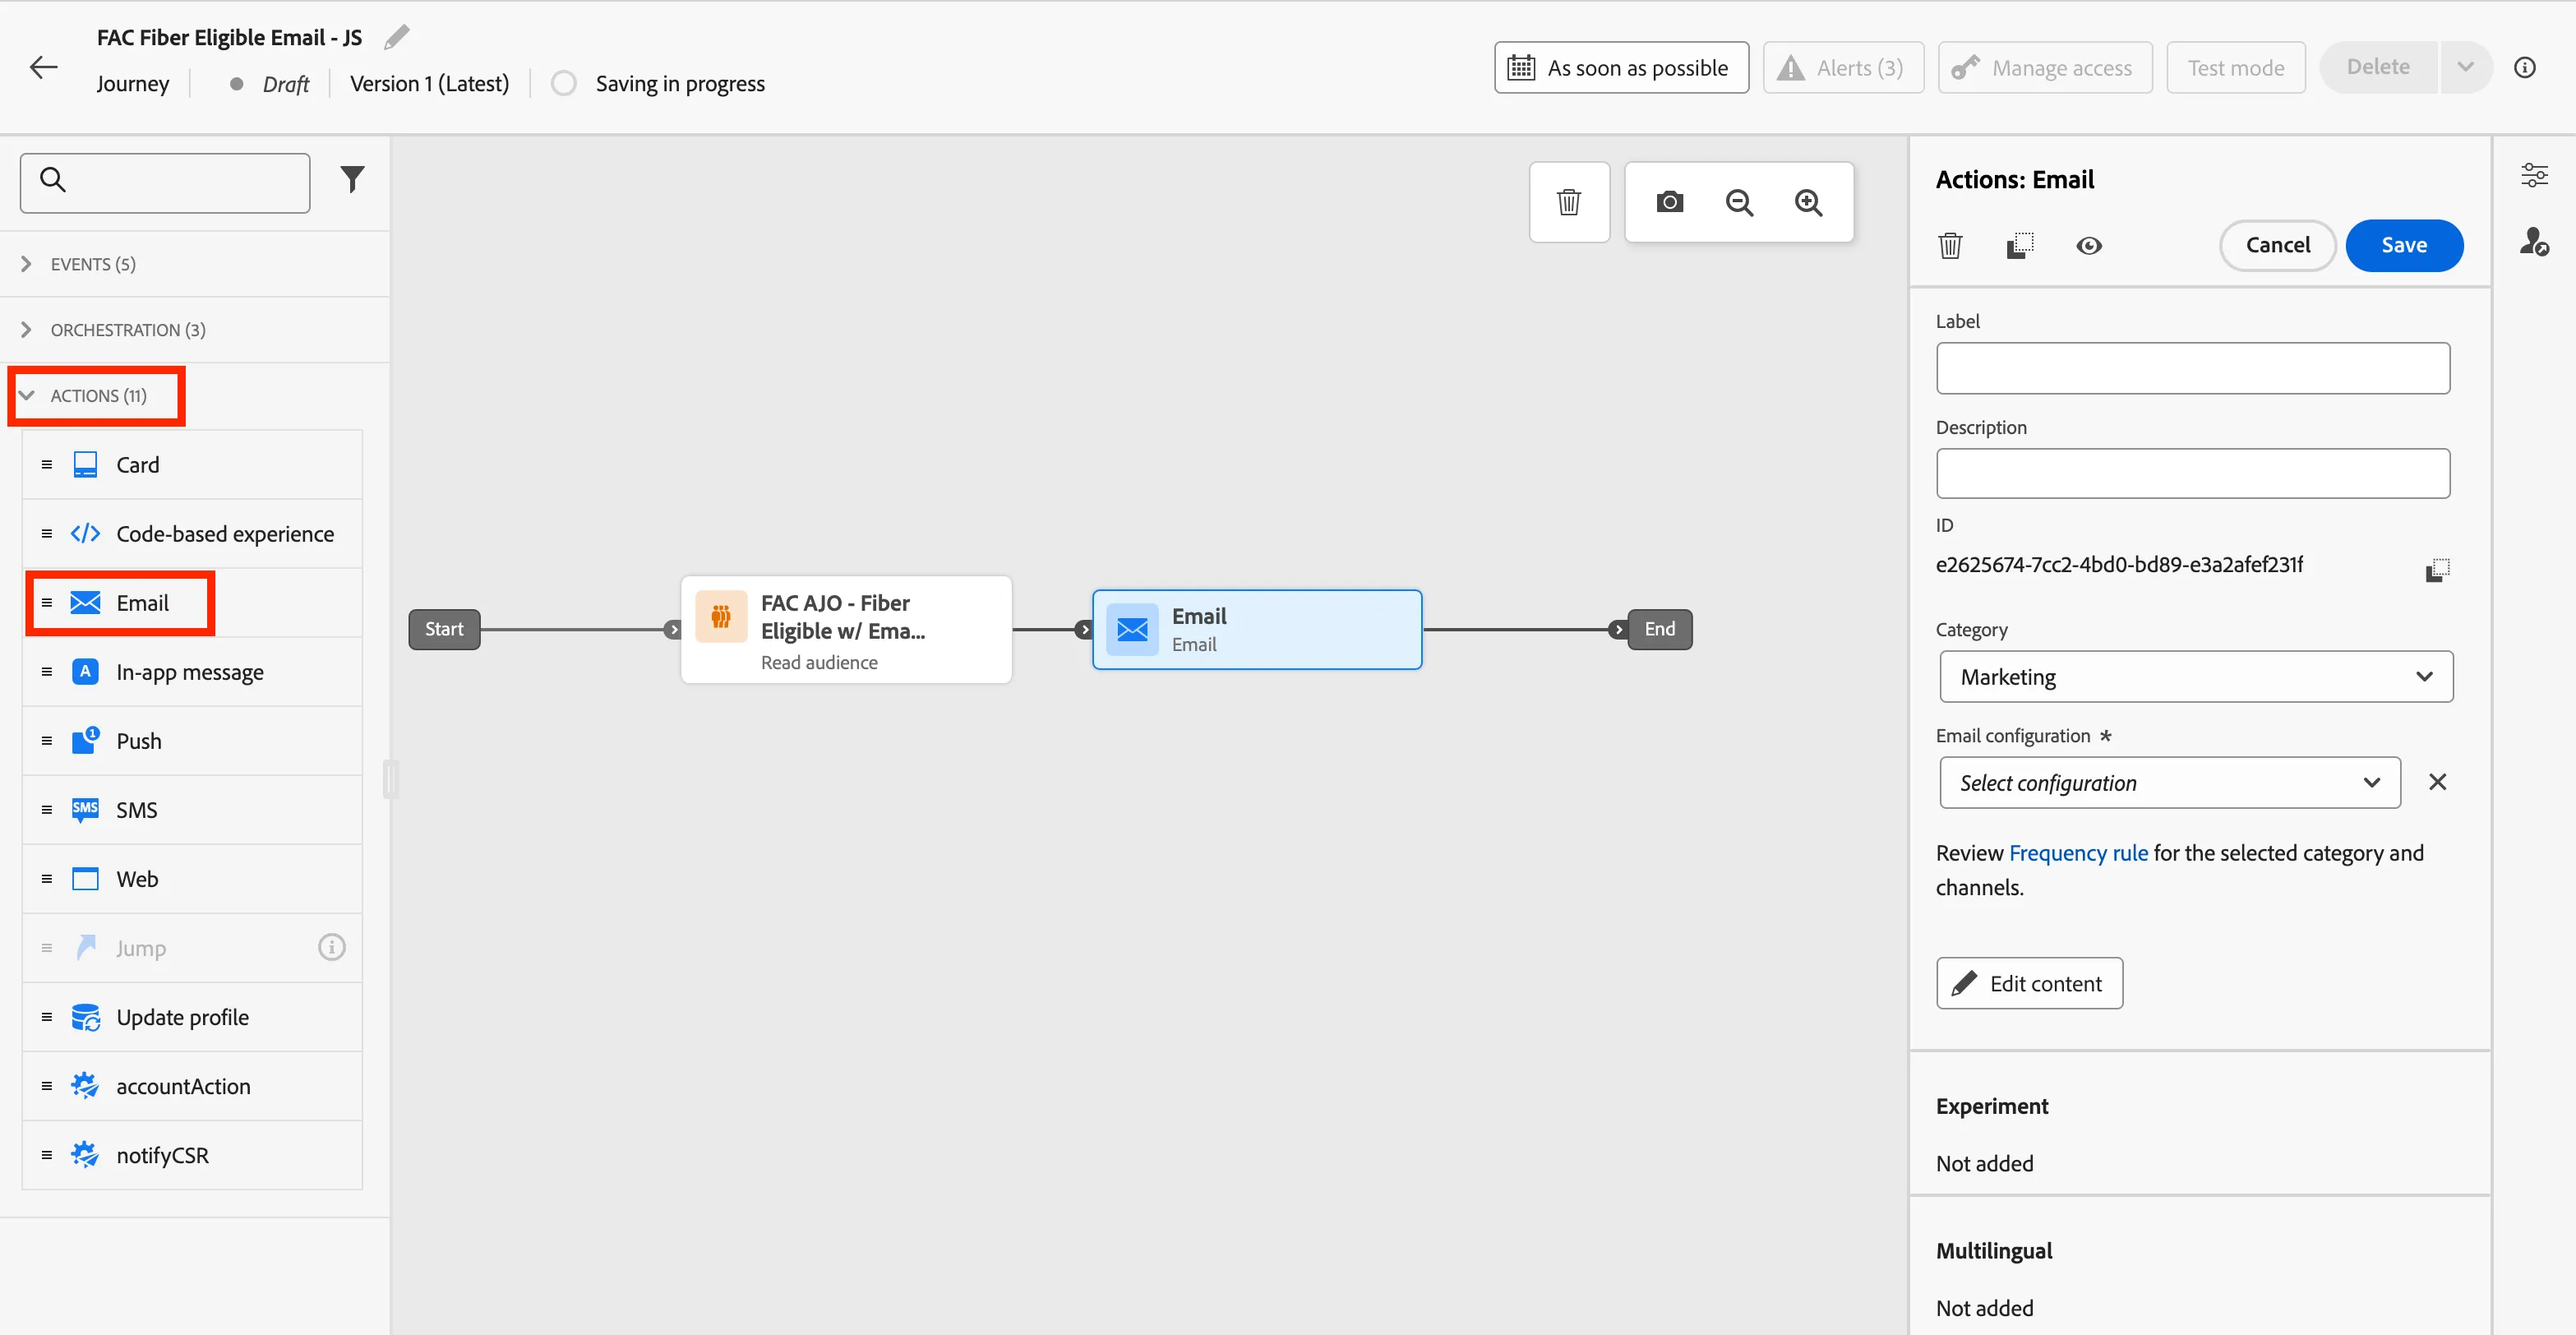Click the Edit content button
The image size is (2576, 1335).
pos(2029,983)
